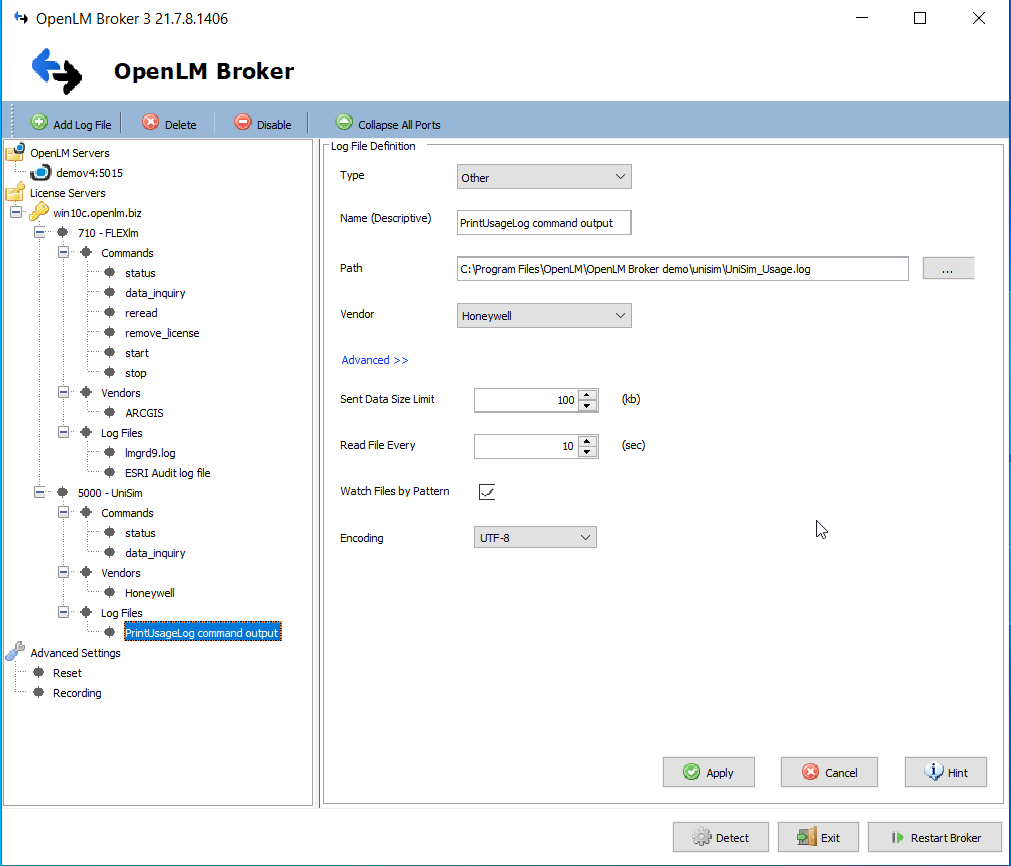Click the win10c.openlm.biz key icon
Image resolution: width=1011 pixels, height=866 pixels.
click(39, 212)
